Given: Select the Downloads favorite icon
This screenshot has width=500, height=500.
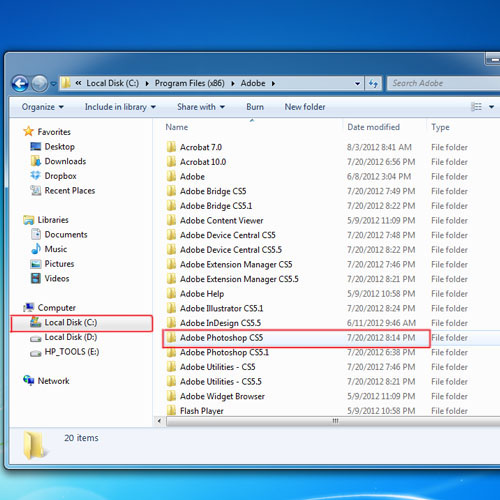Looking at the screenshot, I should (x=35, y=161).
